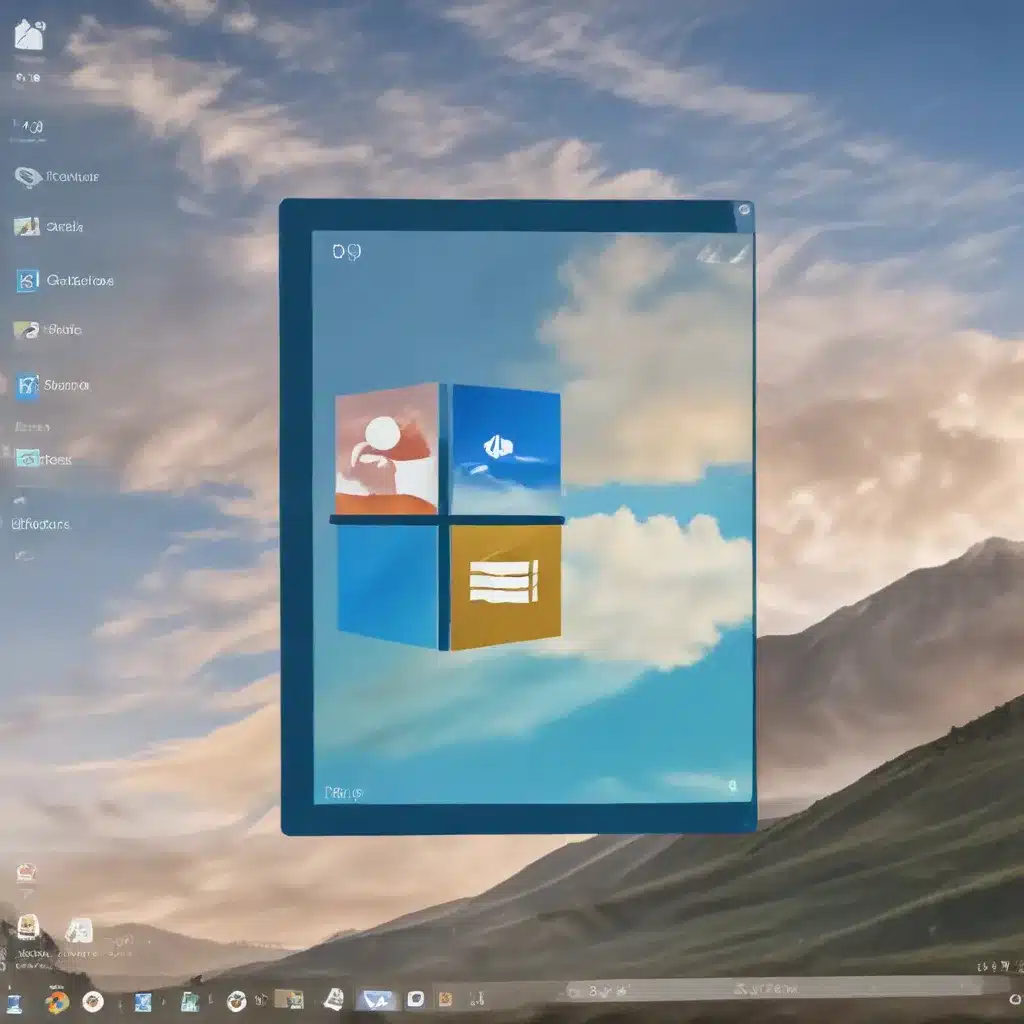Open the white printer-like icon above the taskbar
This screenshot has height=1024, width=1024.
pyautogui.click(x=28, y=927)
